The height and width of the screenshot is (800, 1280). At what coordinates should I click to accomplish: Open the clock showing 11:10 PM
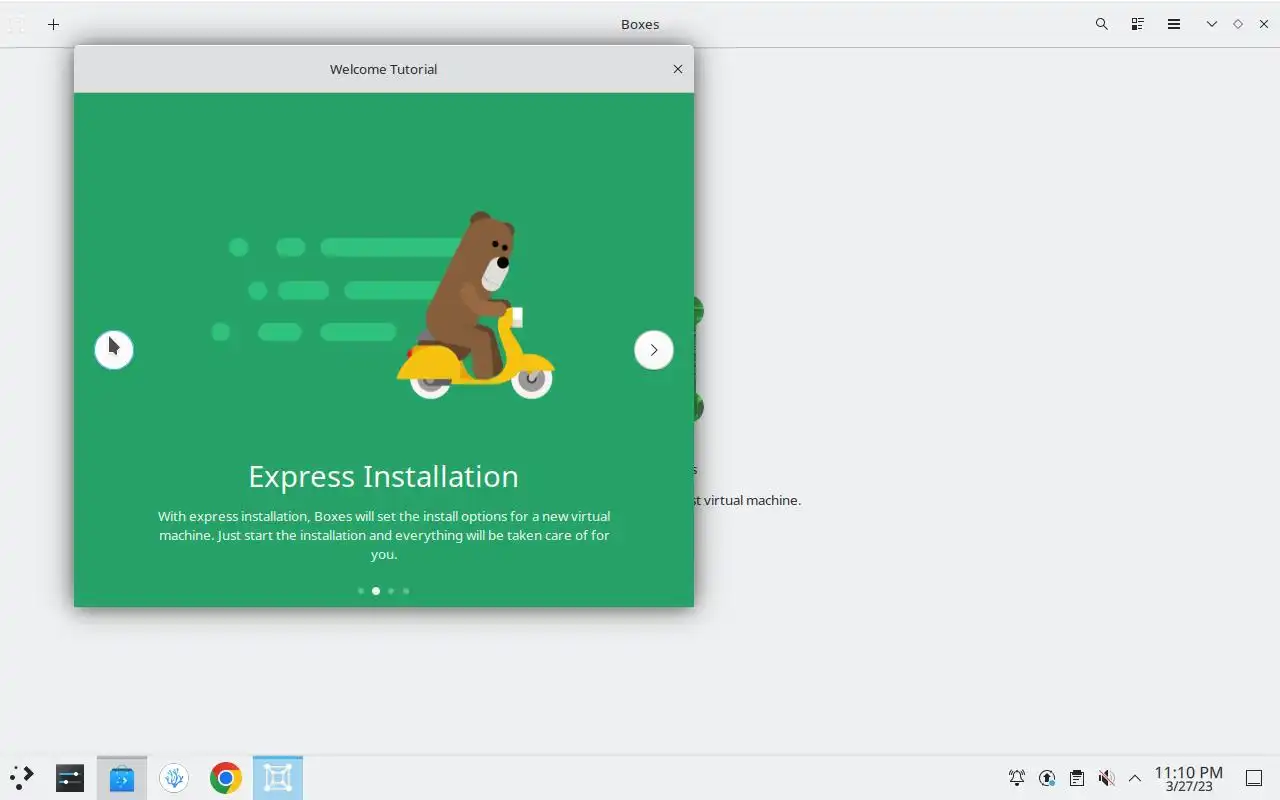coord(1189,778)
